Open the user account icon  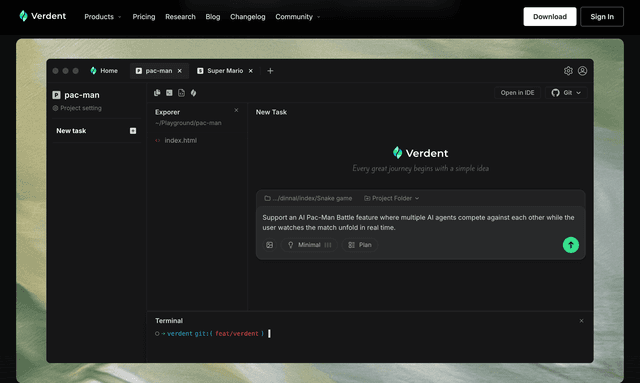582,71
